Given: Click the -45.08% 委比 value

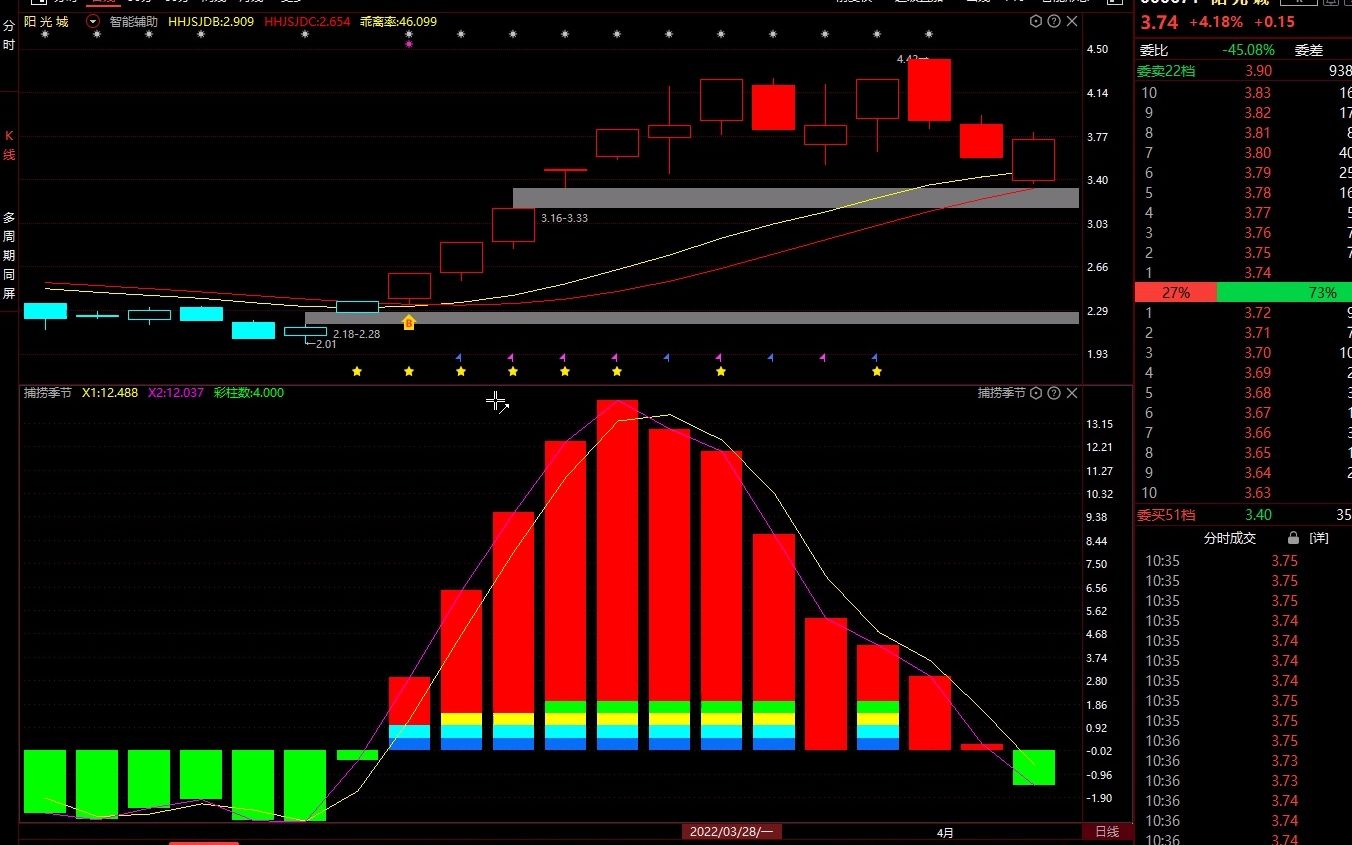Looking at the screenshot, I should (1248, 50).
